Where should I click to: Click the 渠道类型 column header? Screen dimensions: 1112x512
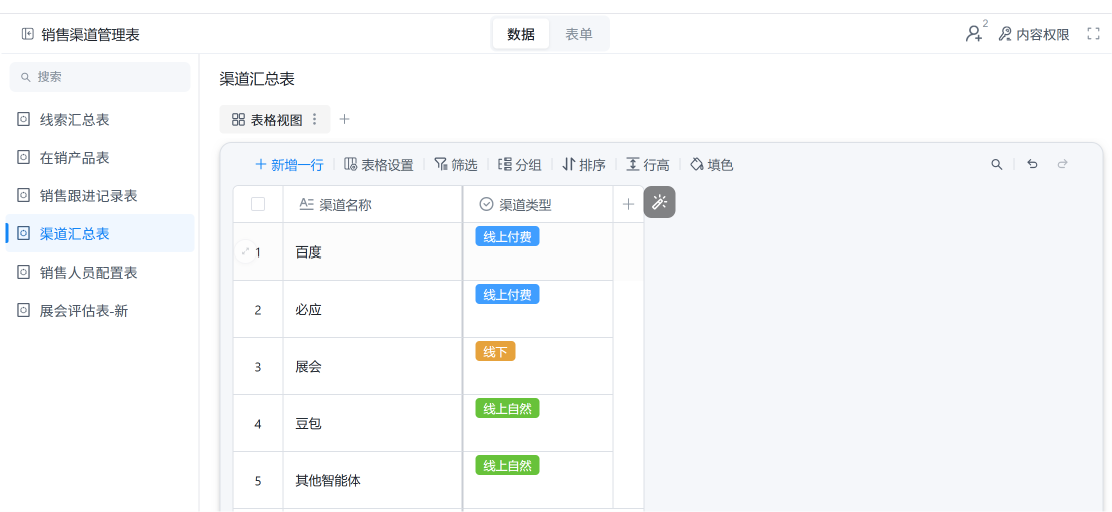[x=538, y=204]
